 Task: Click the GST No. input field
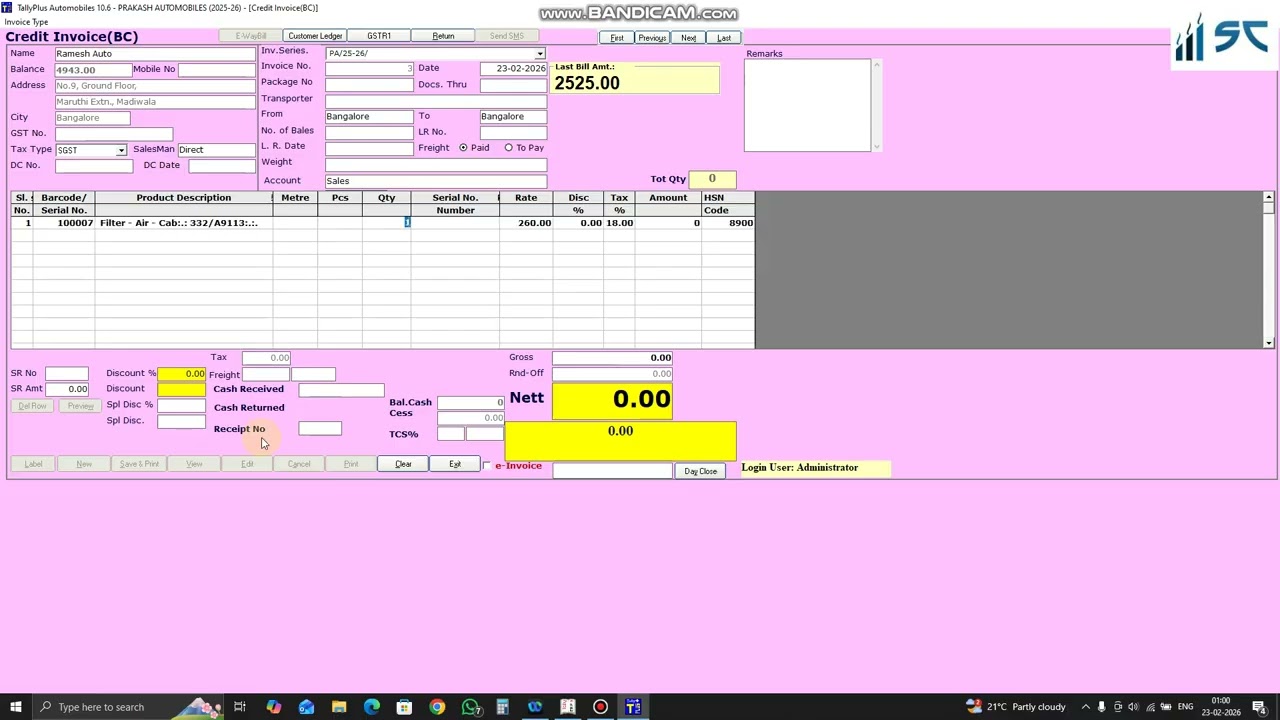[114, 134]
